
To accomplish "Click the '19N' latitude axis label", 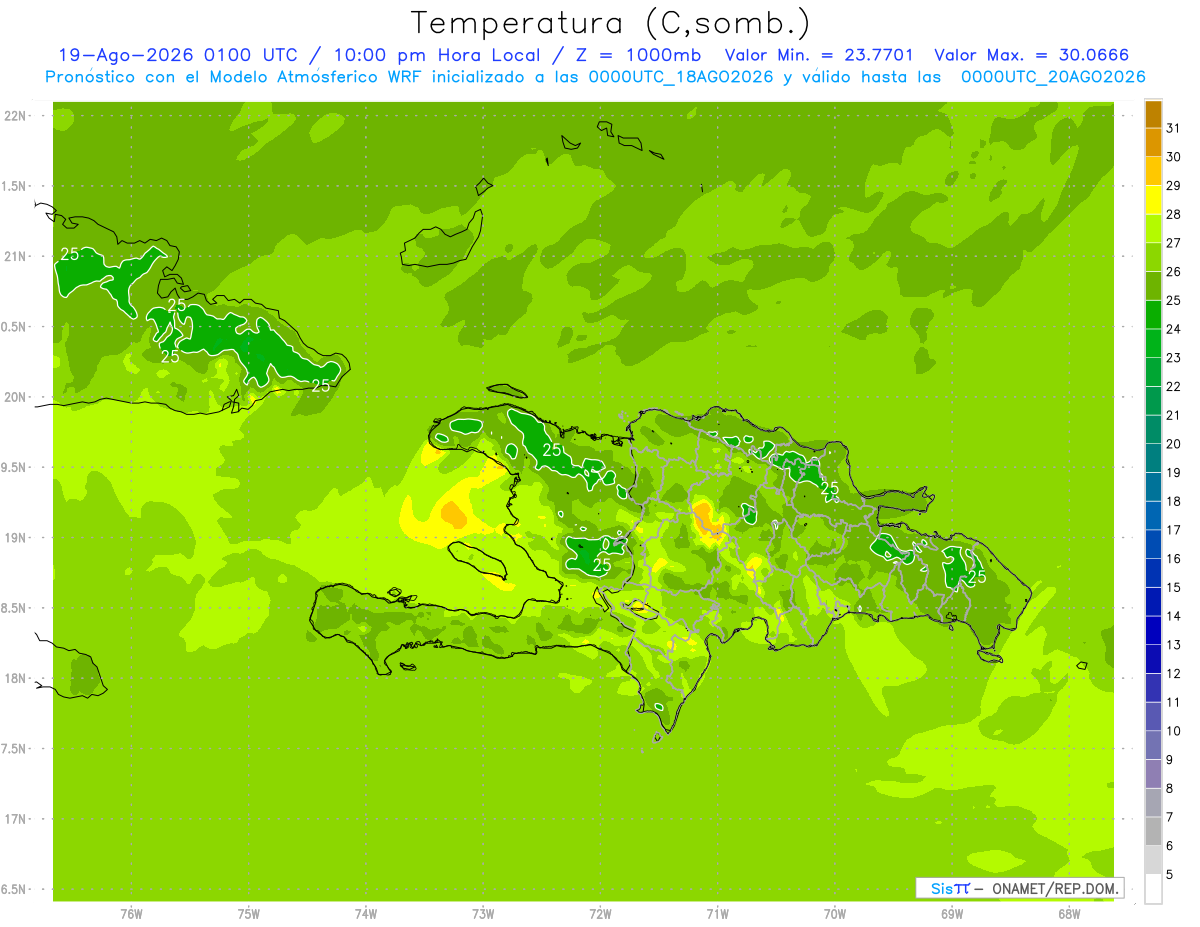I will [x=15, y=538].
